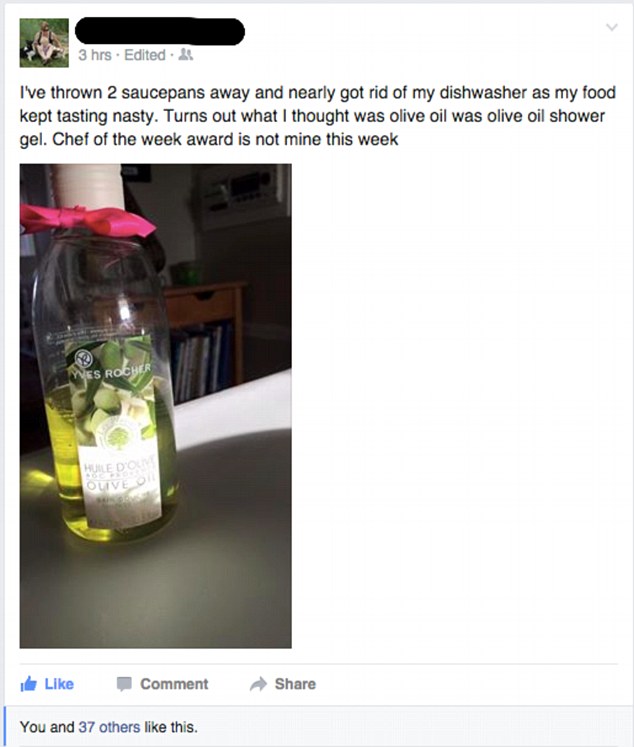View edit history via 'Edited' link
The image size is (634, 747).
pos(145,55)
